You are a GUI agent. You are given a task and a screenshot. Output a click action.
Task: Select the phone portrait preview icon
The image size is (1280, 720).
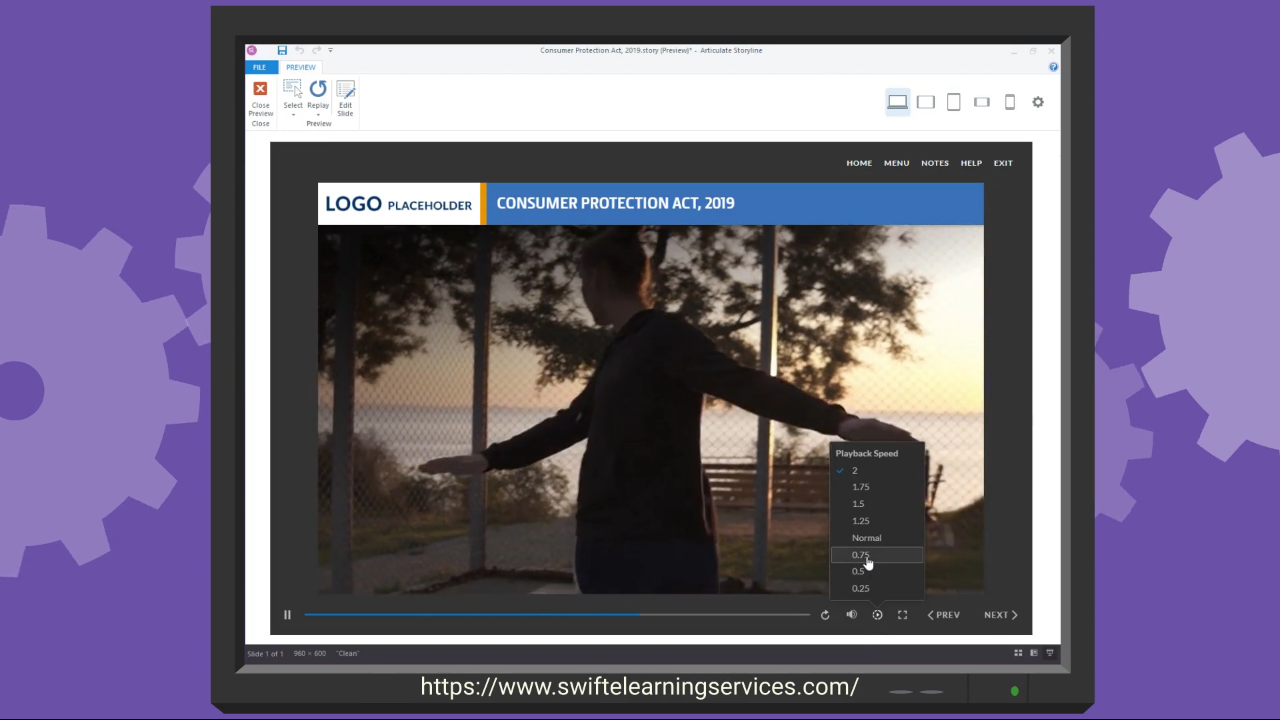1010,102
